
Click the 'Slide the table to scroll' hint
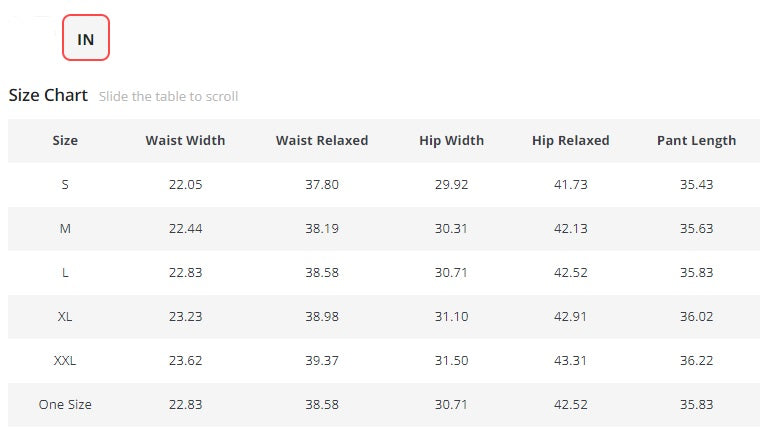click(168, 96)
